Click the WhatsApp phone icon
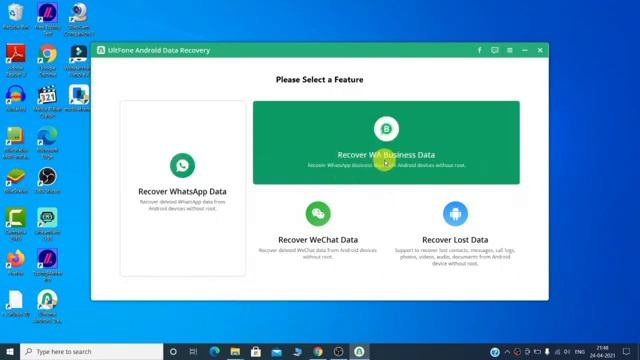640x360 pixels. [182, 165]
